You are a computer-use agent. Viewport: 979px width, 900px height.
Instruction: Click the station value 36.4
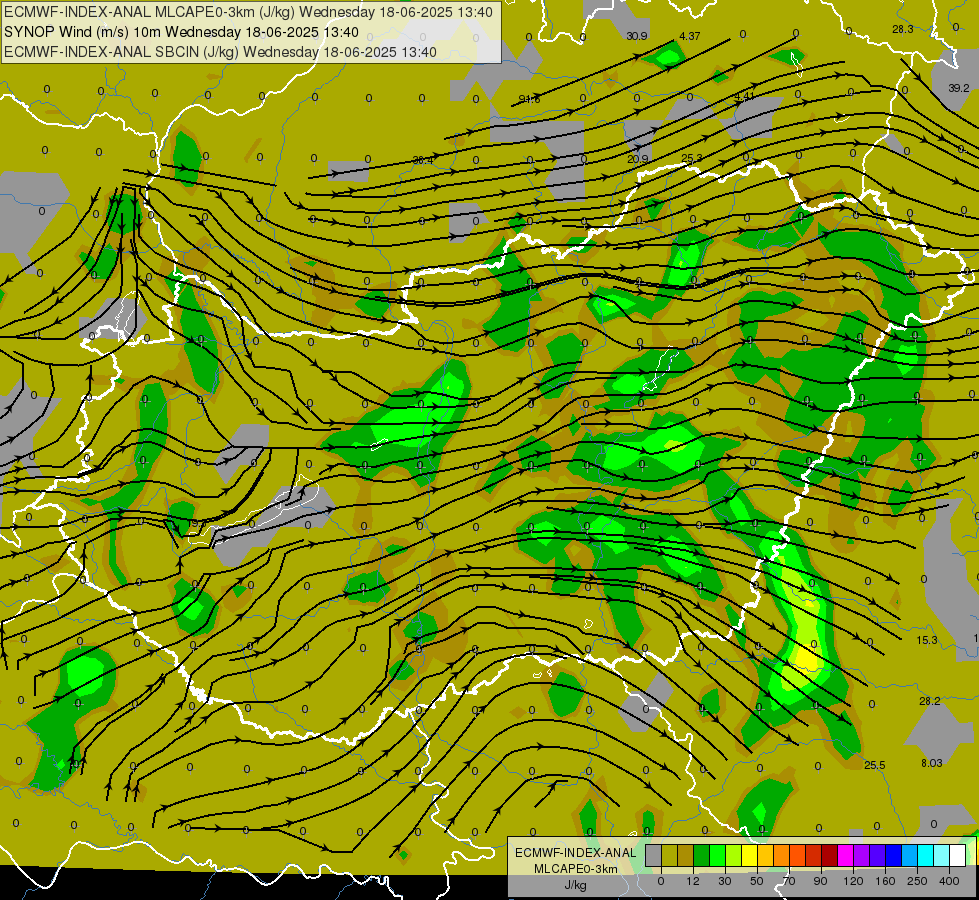point(423,161)
